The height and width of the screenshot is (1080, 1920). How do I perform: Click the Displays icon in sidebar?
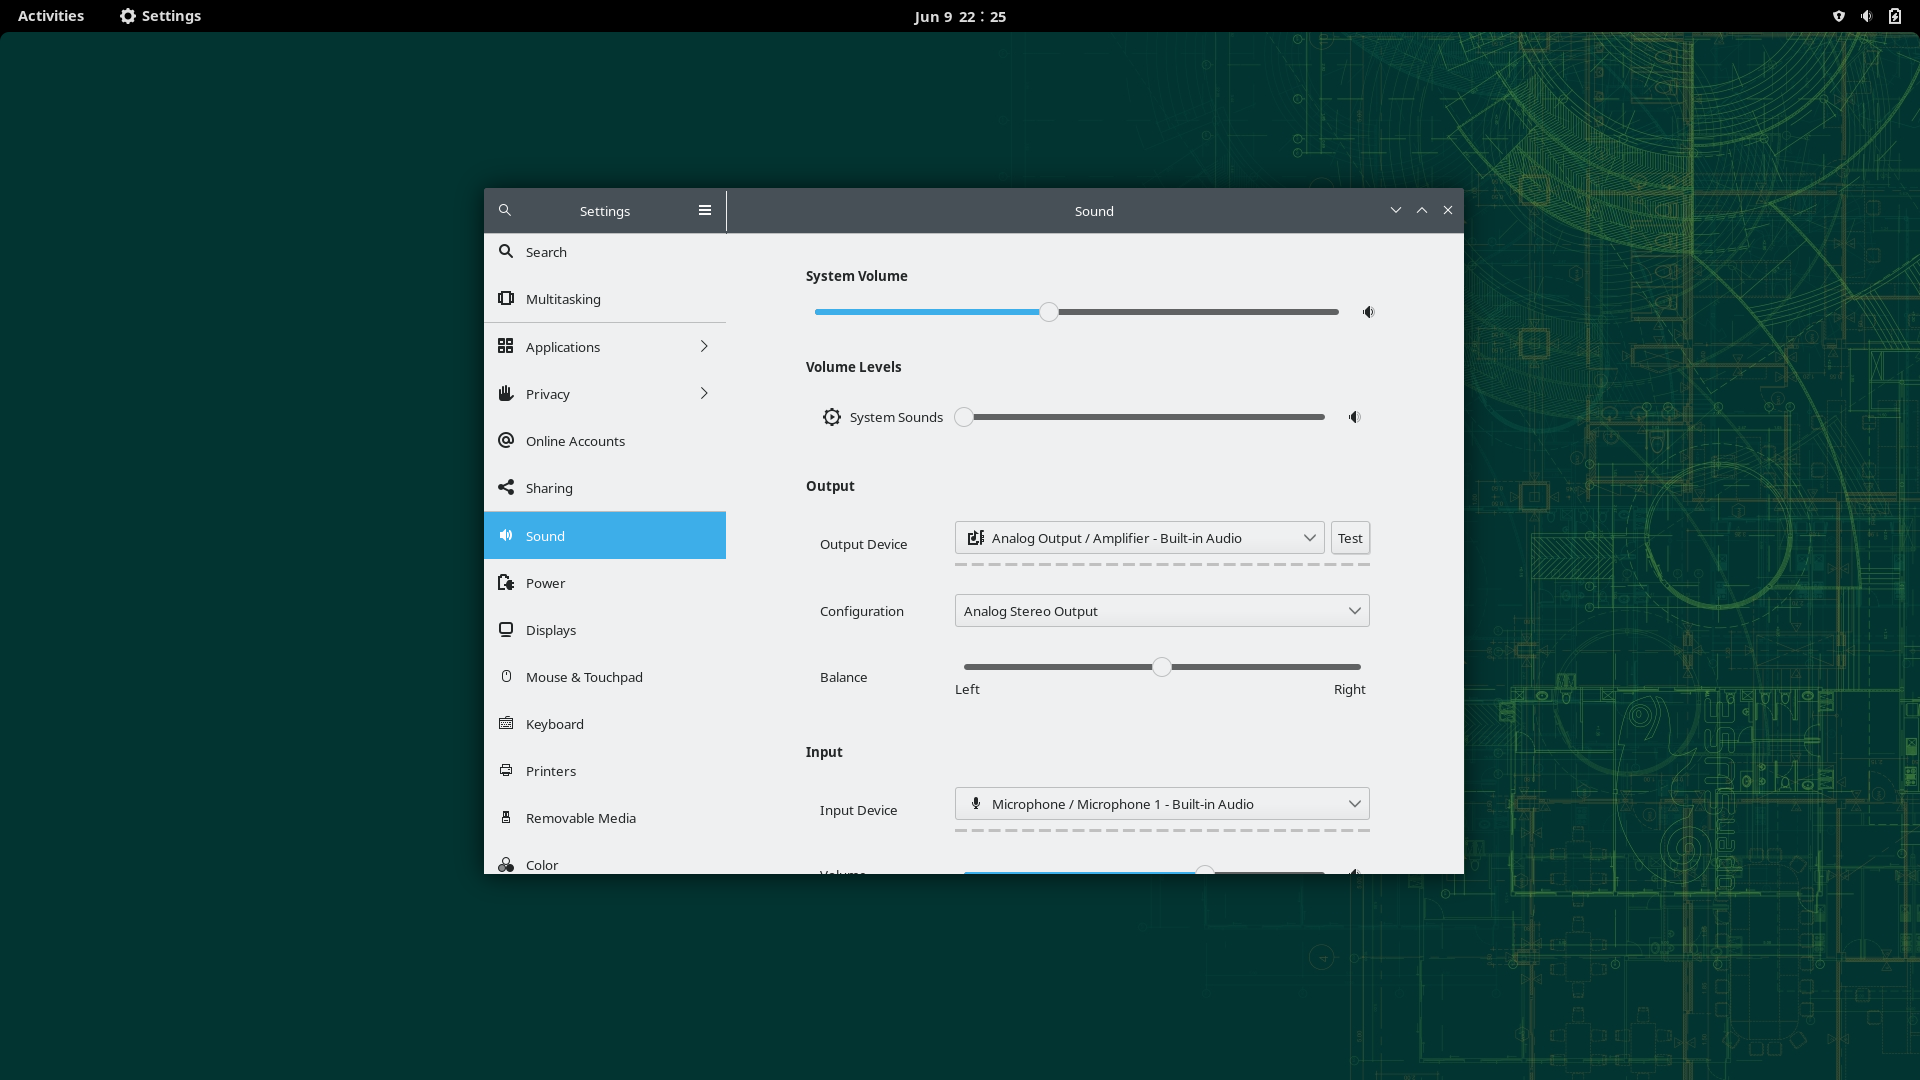pos(506,630)
